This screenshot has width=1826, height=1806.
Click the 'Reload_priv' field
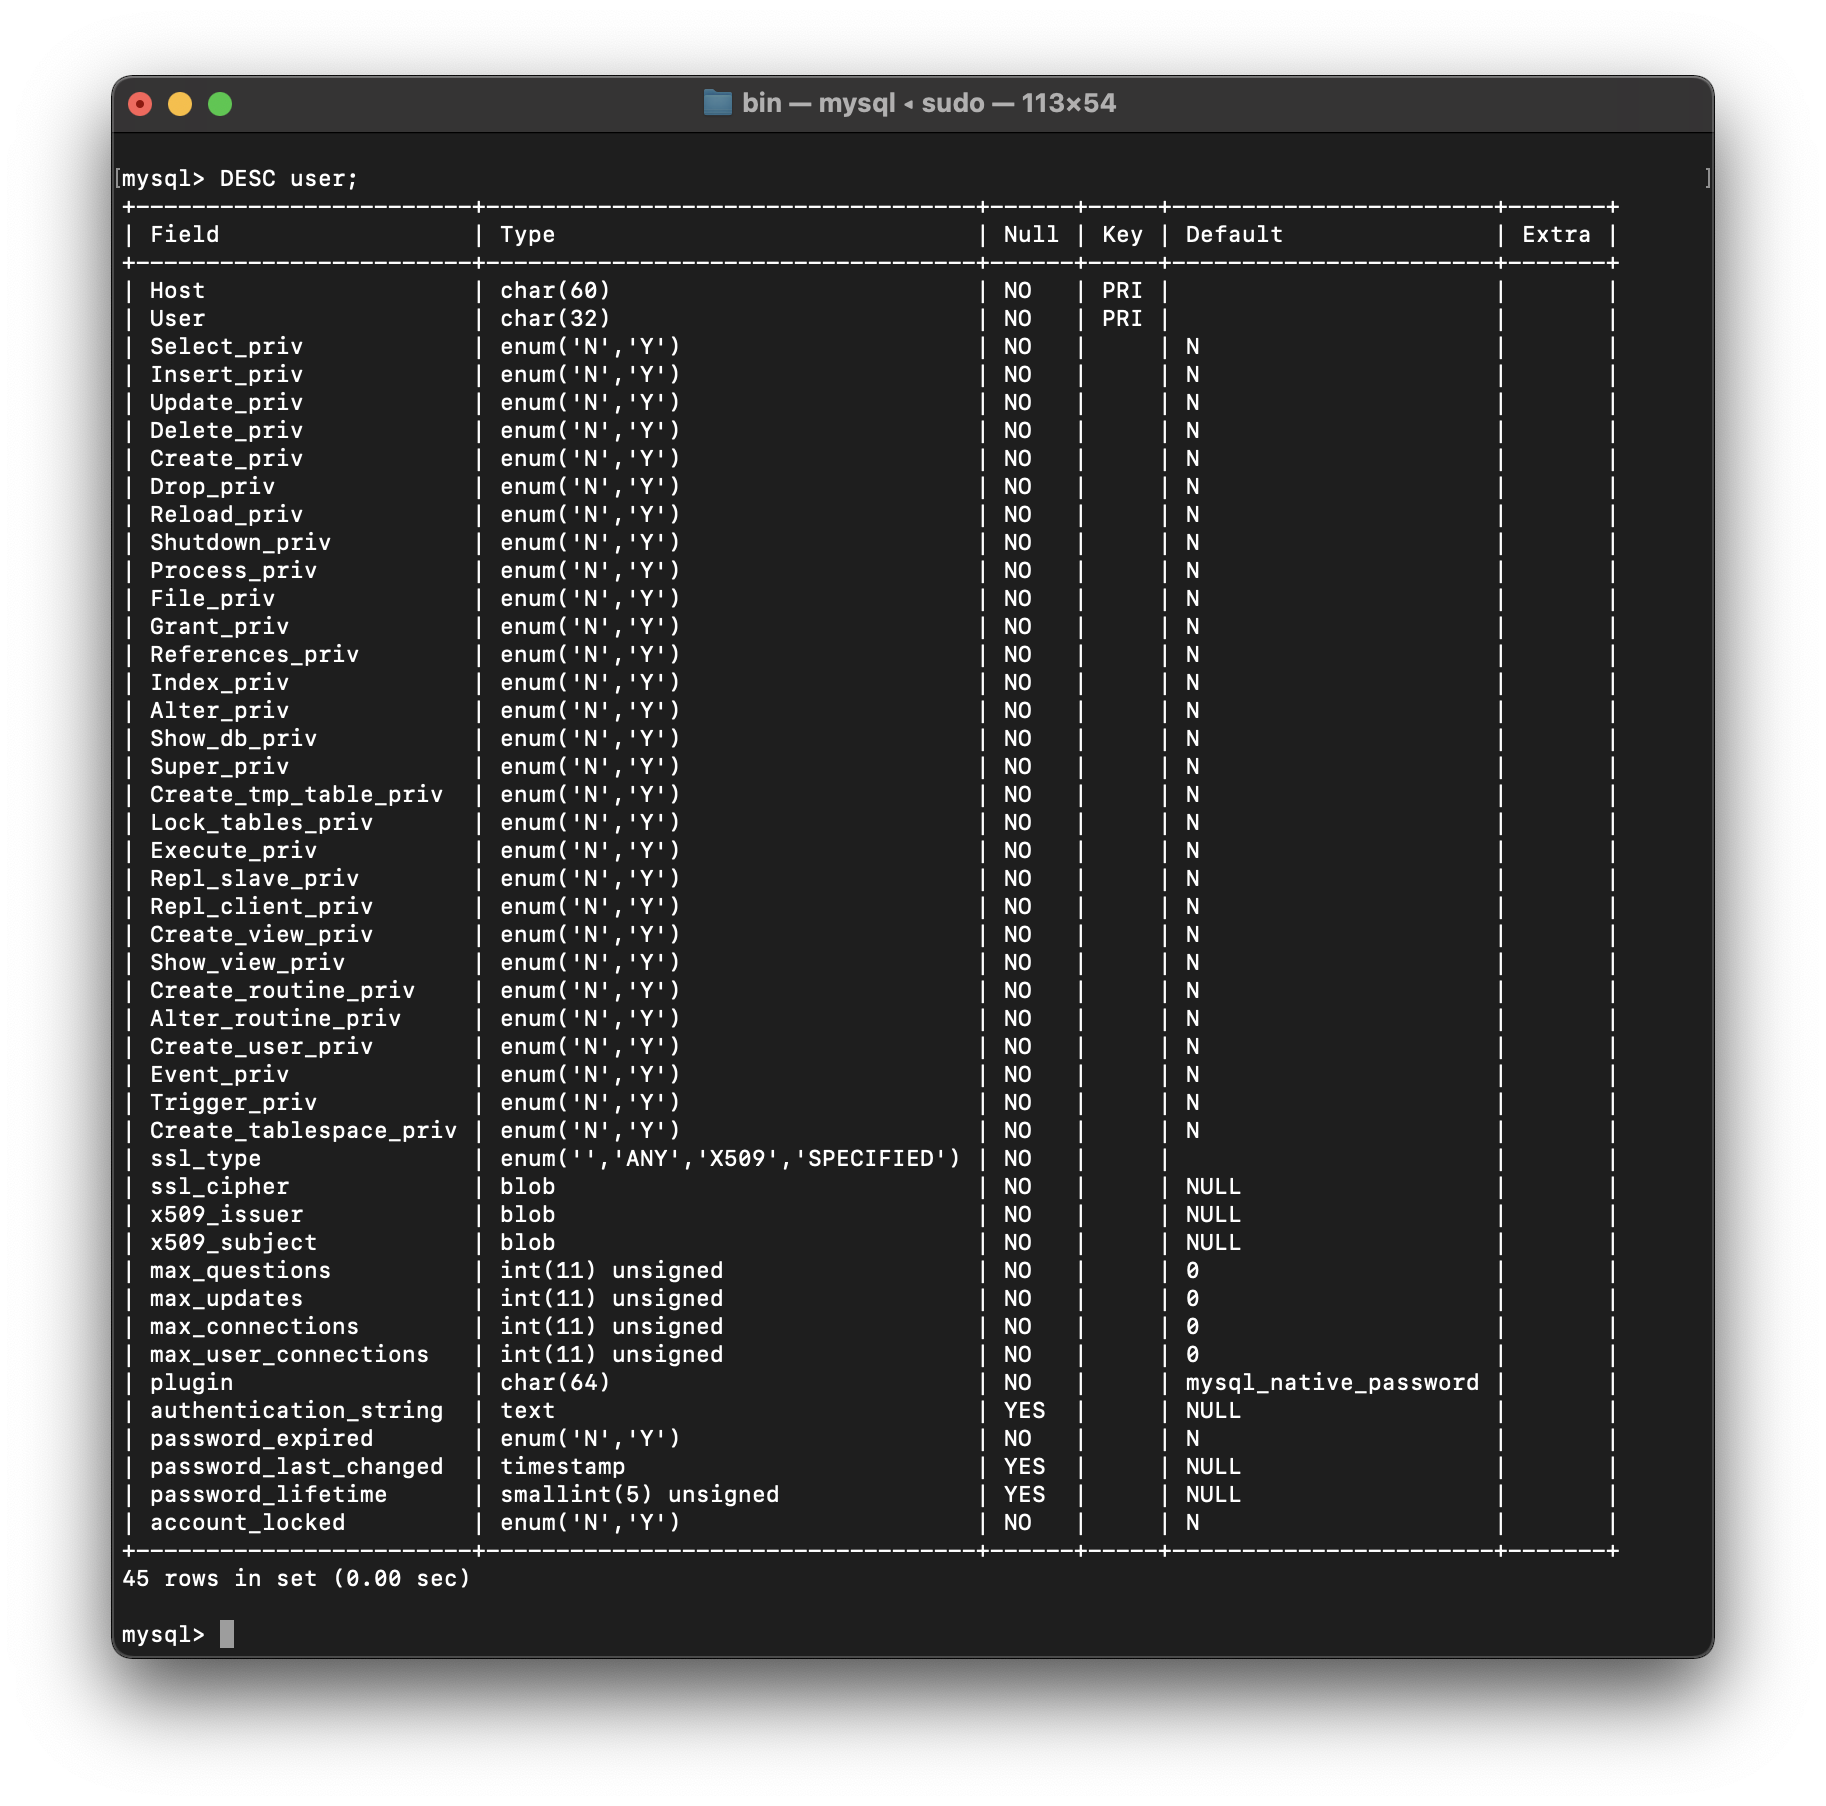pos(226,515)
